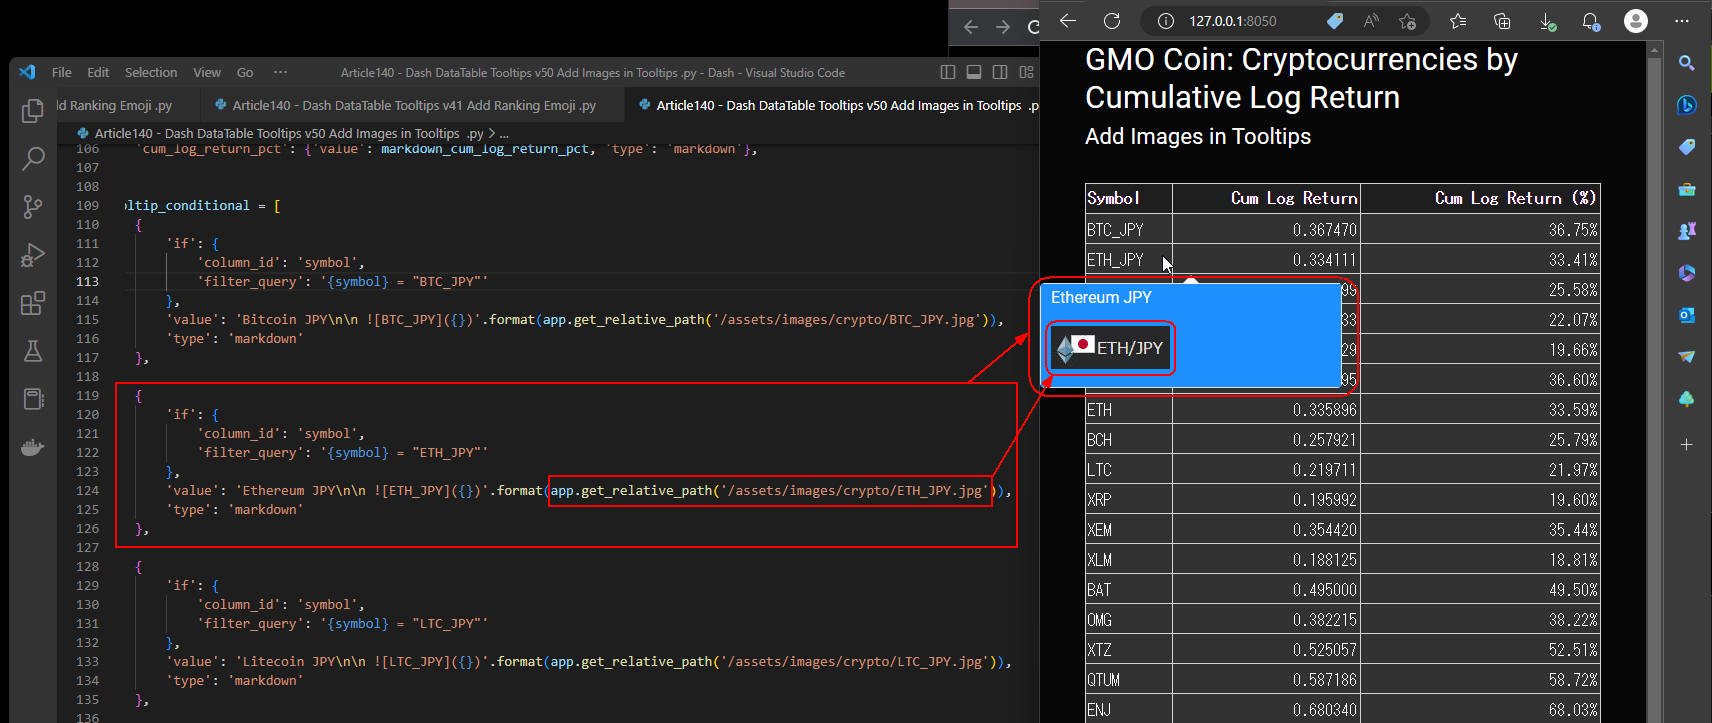Click the Symbol column header

point(1129,198)
